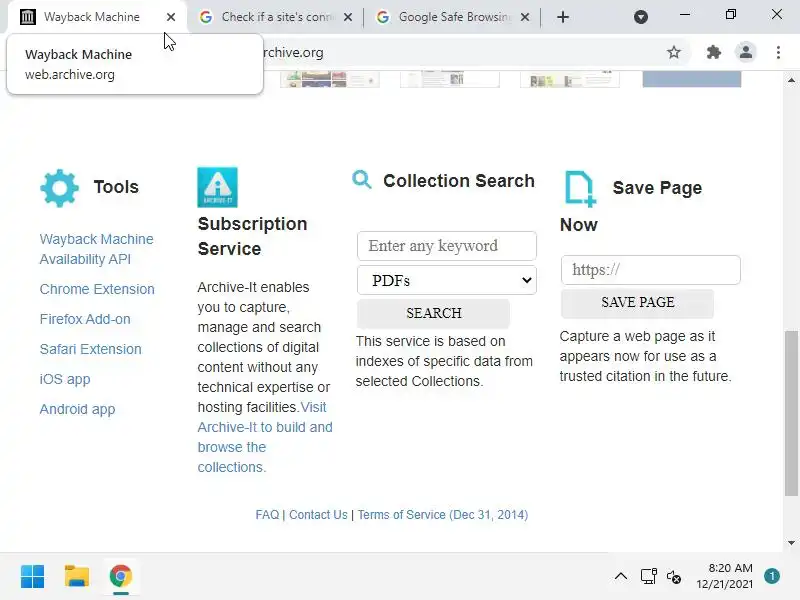
Task: Click the SEARCH button
Action: pyautogui.click(x=433, y=313)
